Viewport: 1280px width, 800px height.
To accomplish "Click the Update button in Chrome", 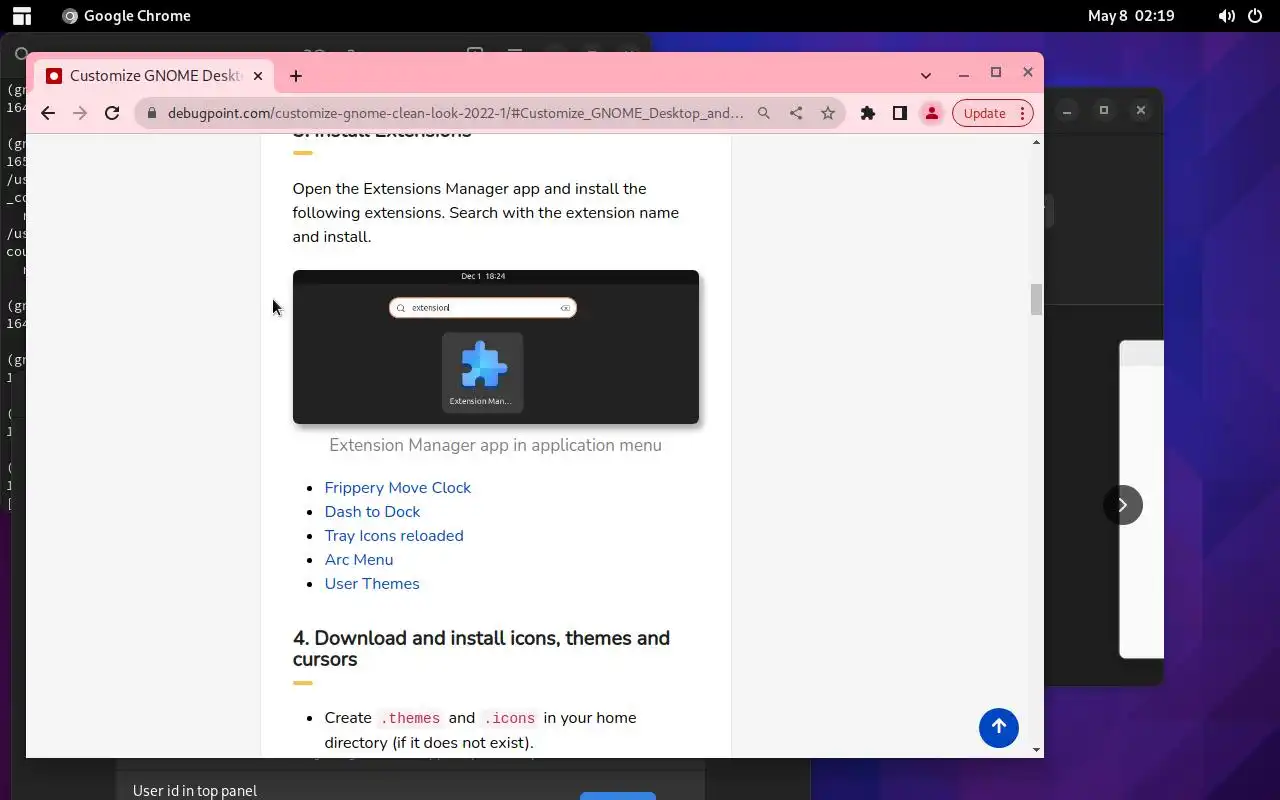I will coord(984,113).
